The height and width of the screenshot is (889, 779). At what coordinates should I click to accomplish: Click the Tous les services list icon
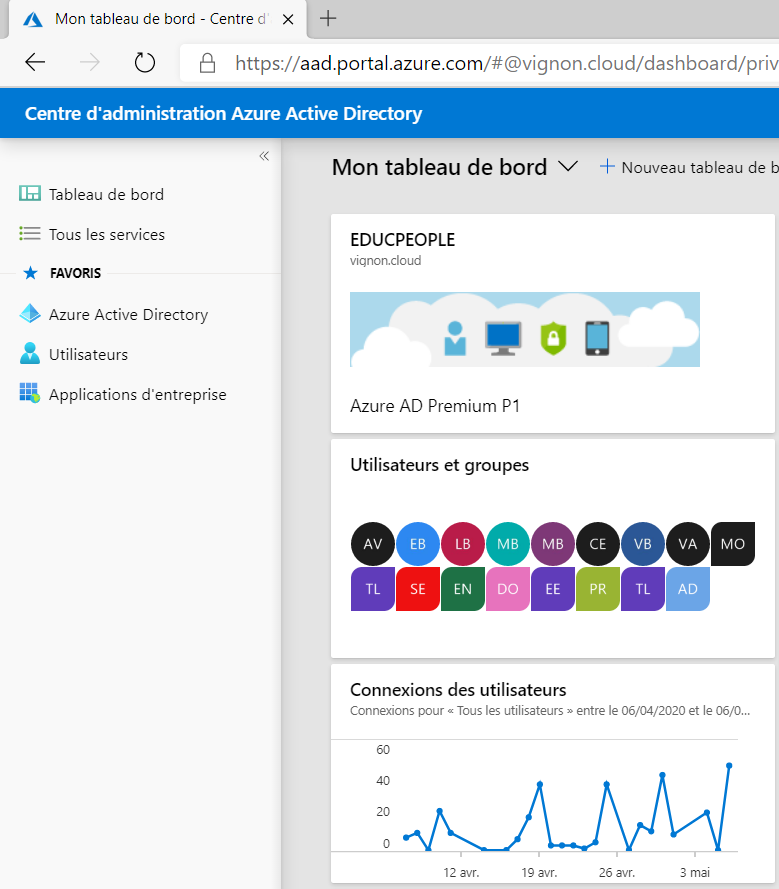click(x=30, y=233)
